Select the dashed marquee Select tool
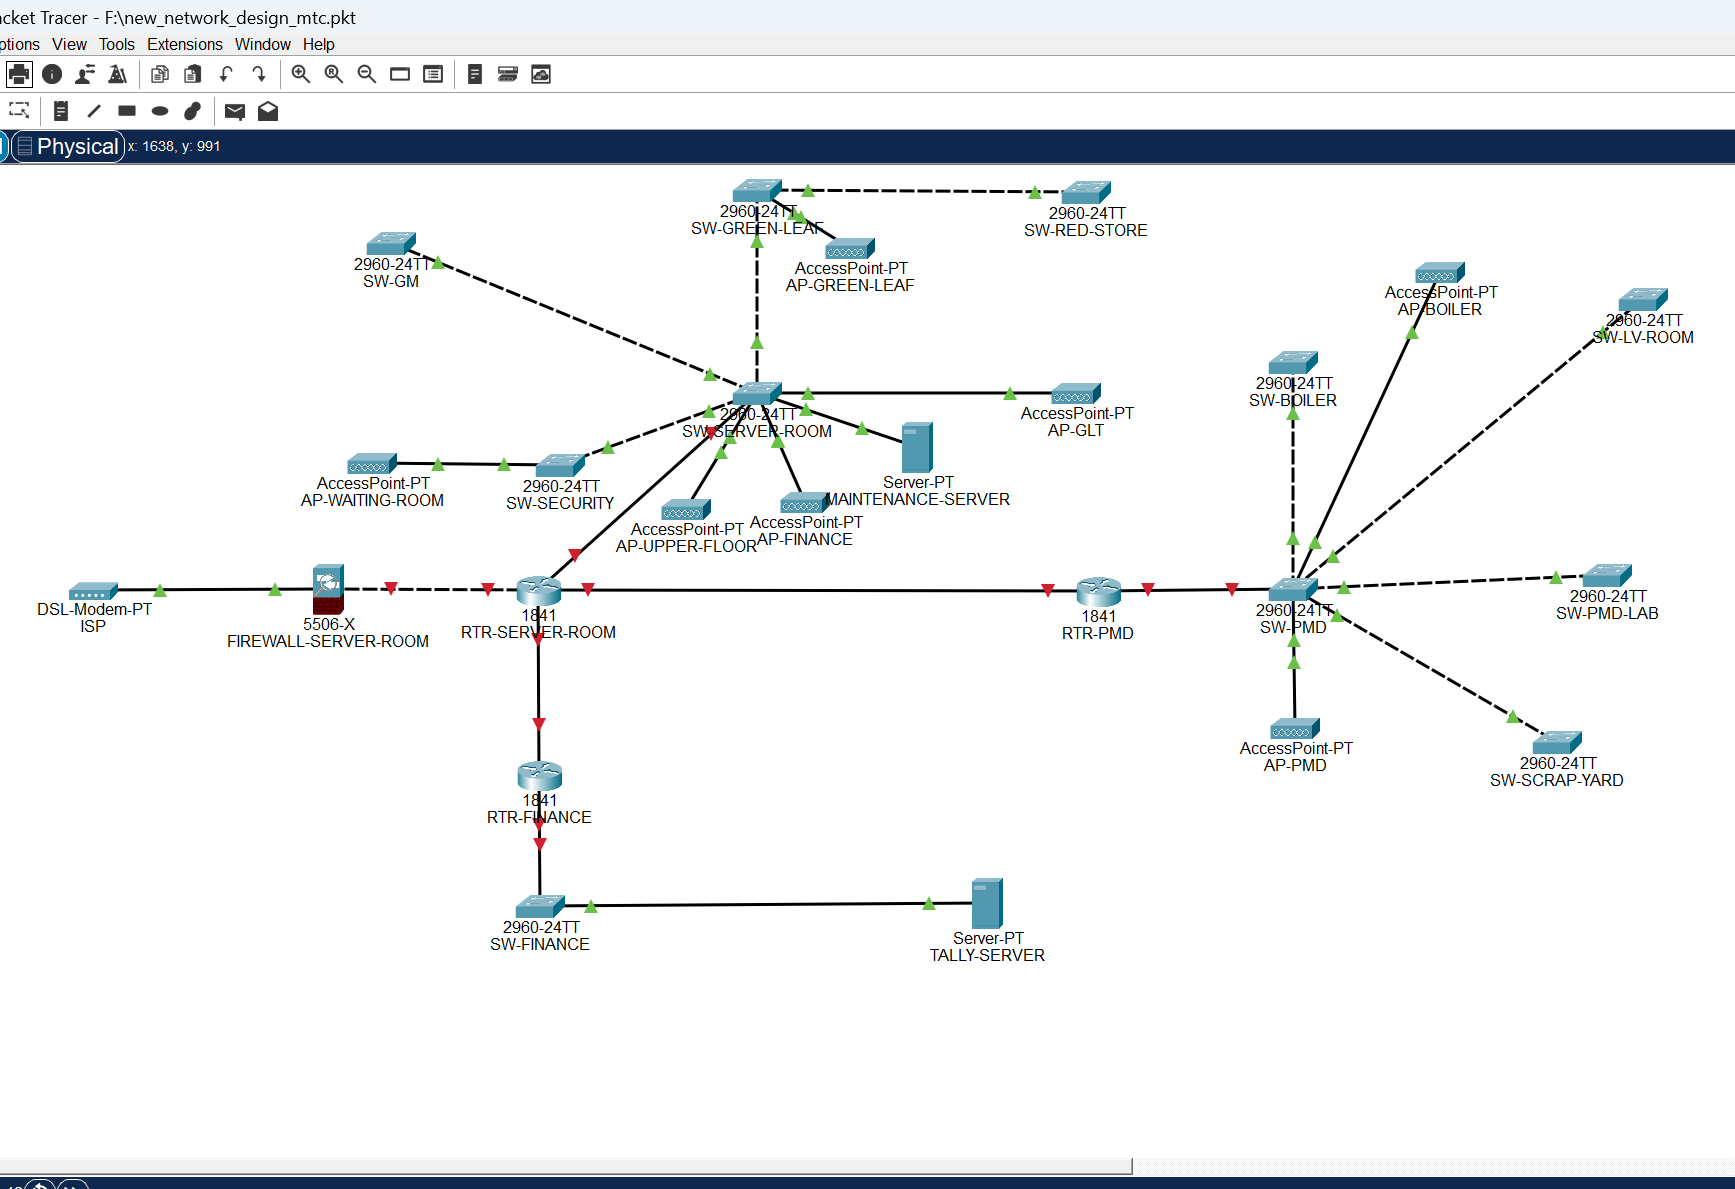The width and height of the screenshot is (1735, 1189). [19, 111]
